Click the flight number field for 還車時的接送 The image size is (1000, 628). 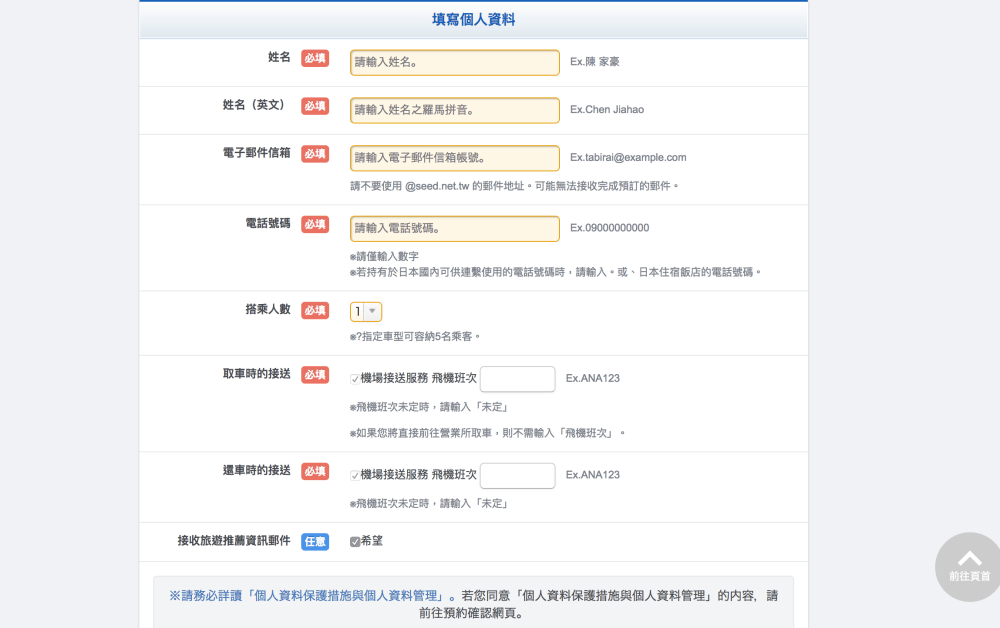pos(517,475)
